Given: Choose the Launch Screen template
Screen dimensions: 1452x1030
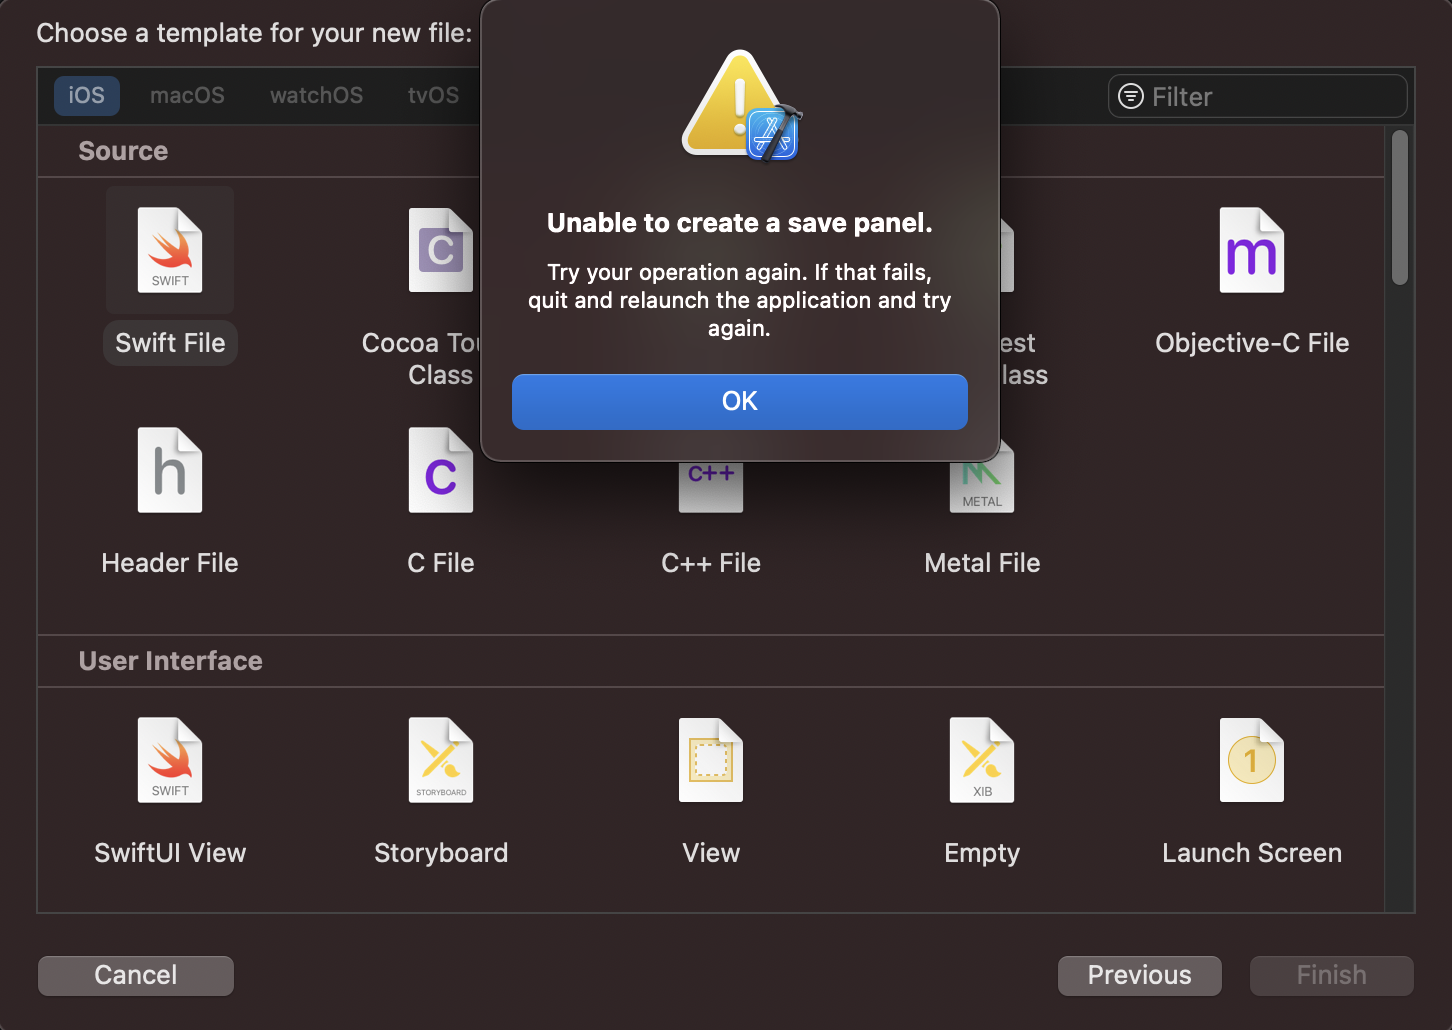Looking at the screenshot, I should point(1251,790).
